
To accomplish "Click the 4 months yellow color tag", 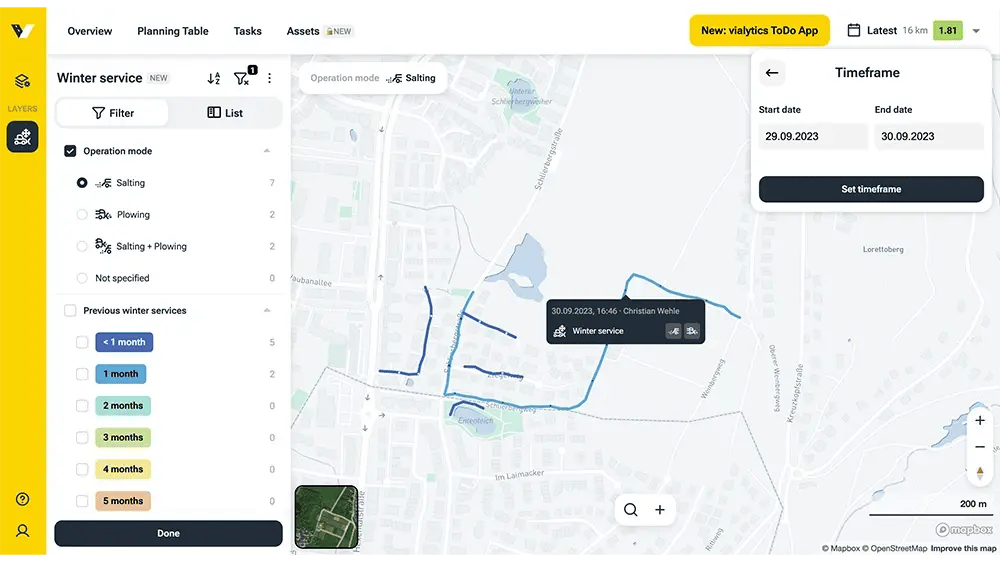I will click(123, 470).
